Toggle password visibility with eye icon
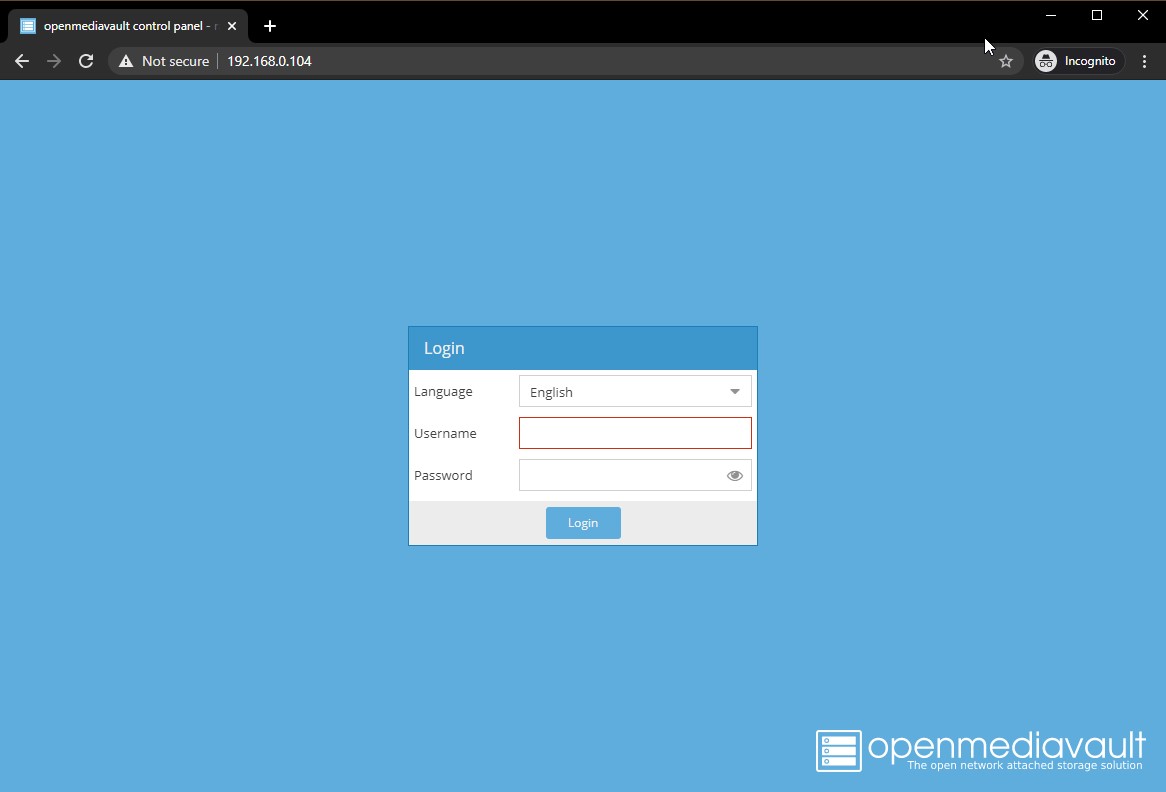Screen dimensions: 1166x792 coord(735,476)
